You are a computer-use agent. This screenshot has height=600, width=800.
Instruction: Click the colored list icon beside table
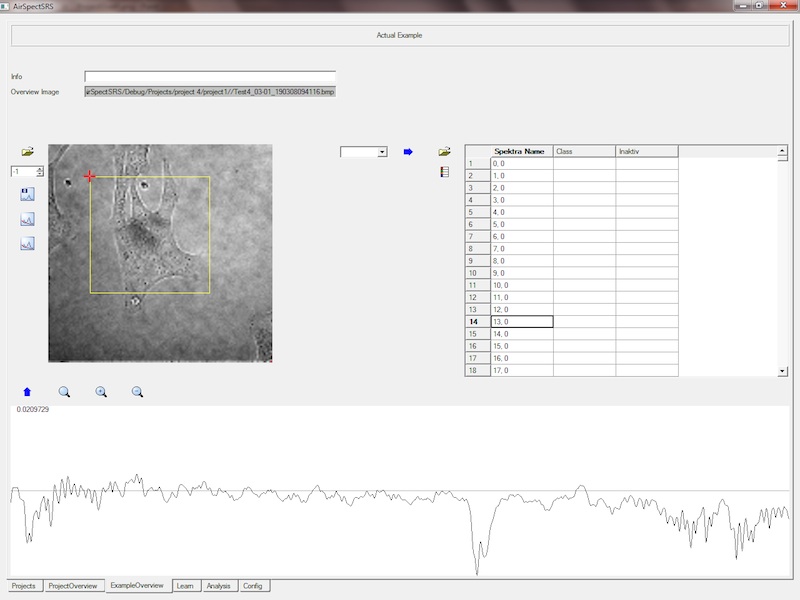coord(444,172)
